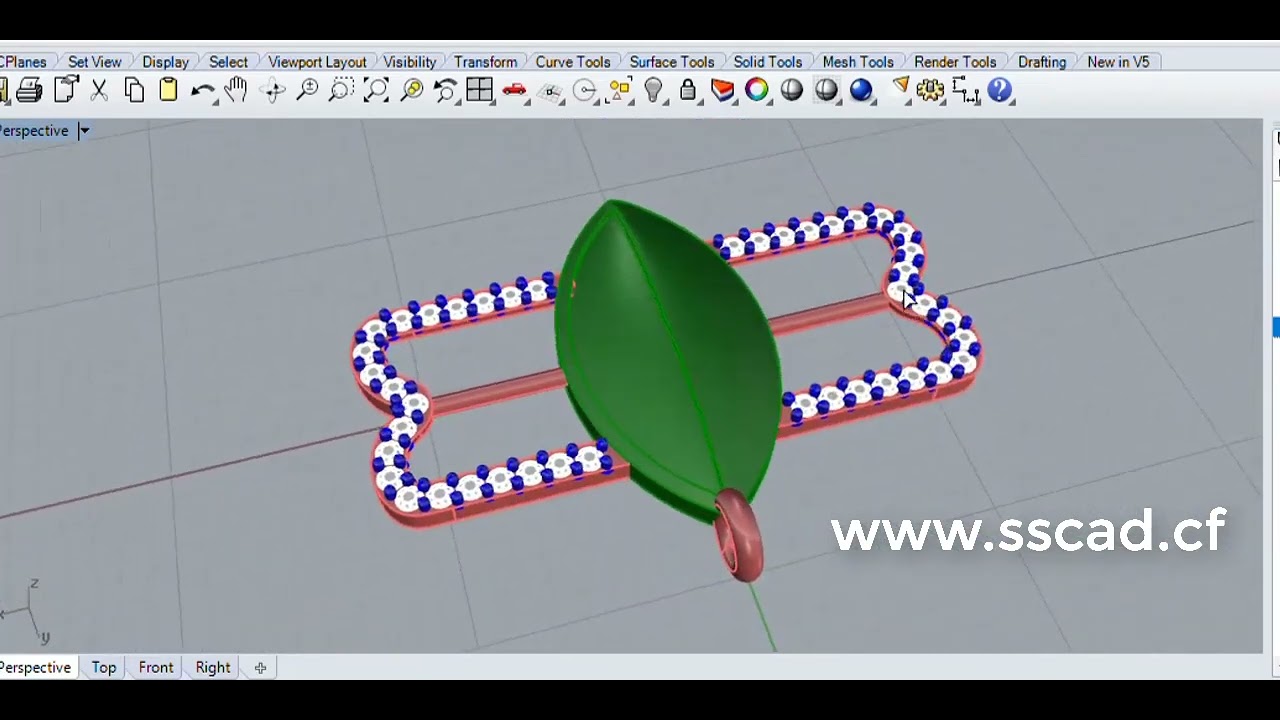
Task: Click the Zoom Dynamic magnifier icon
Action: pos(307,91)
